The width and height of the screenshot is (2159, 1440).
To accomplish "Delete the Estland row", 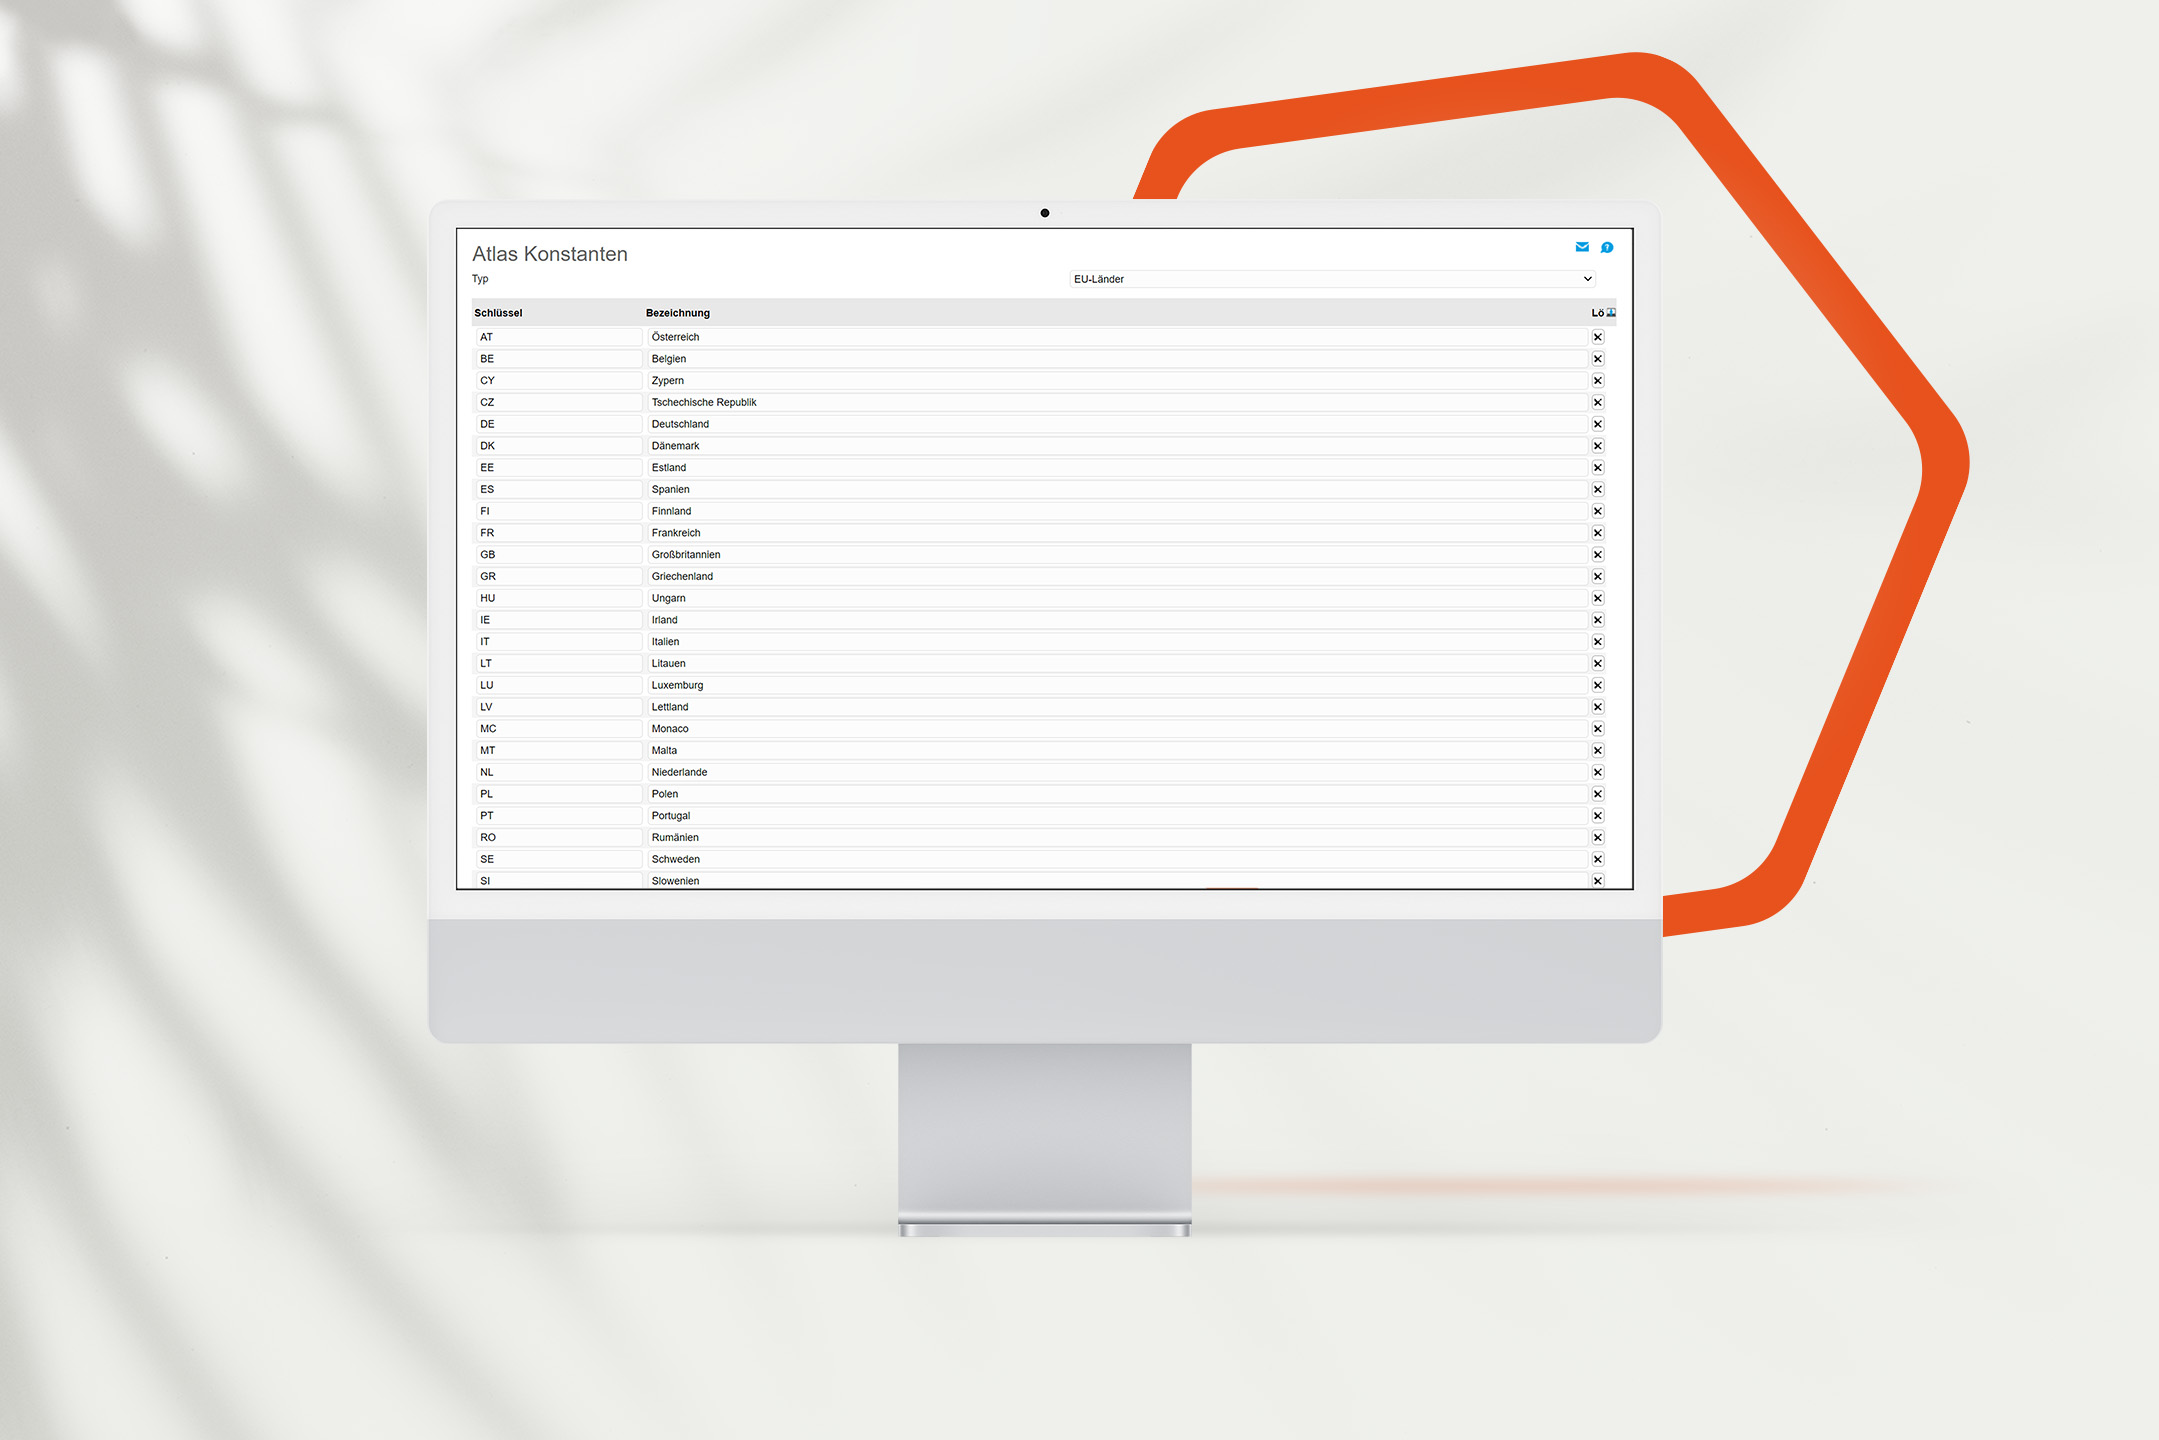I will [x=1598, y=468].
